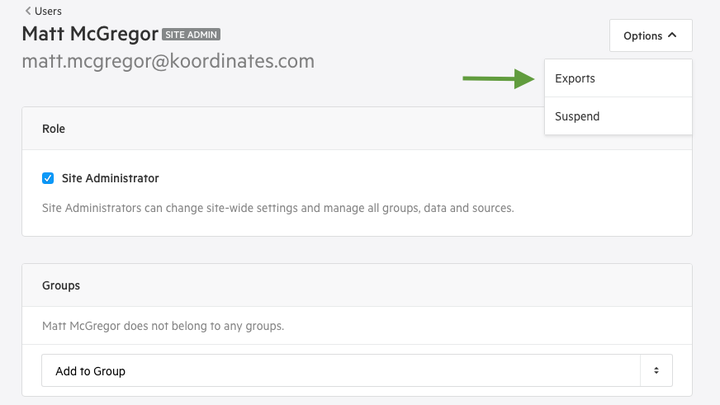Select Exports from the Options menu

618,78
